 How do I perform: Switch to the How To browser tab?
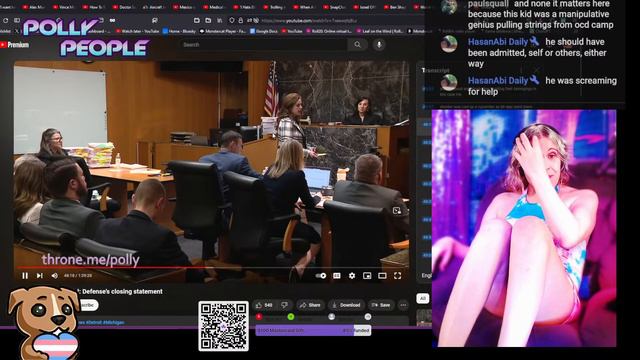[x=94, y=7]
